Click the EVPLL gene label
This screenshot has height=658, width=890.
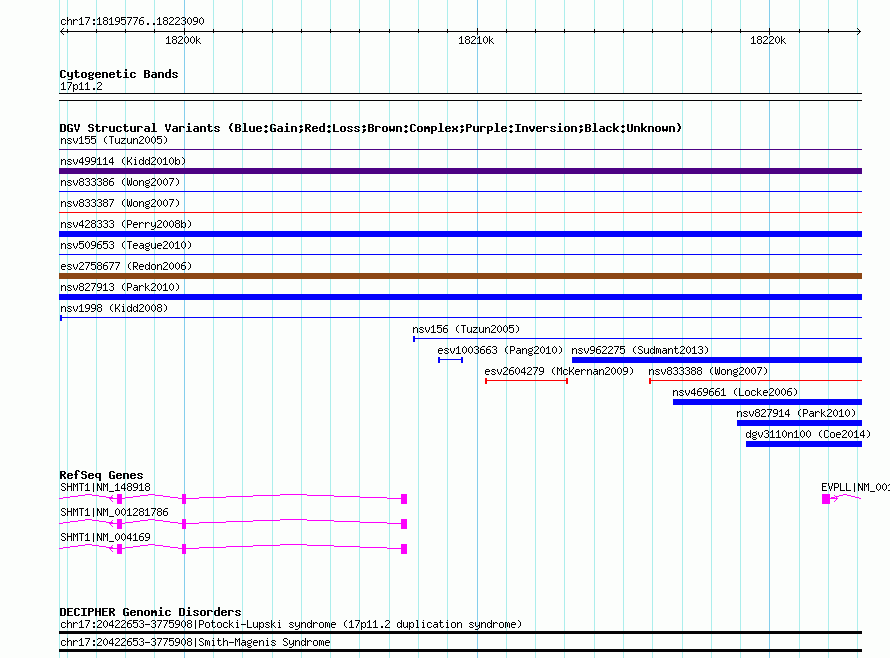pyautogui.click(x=855, y=487)
